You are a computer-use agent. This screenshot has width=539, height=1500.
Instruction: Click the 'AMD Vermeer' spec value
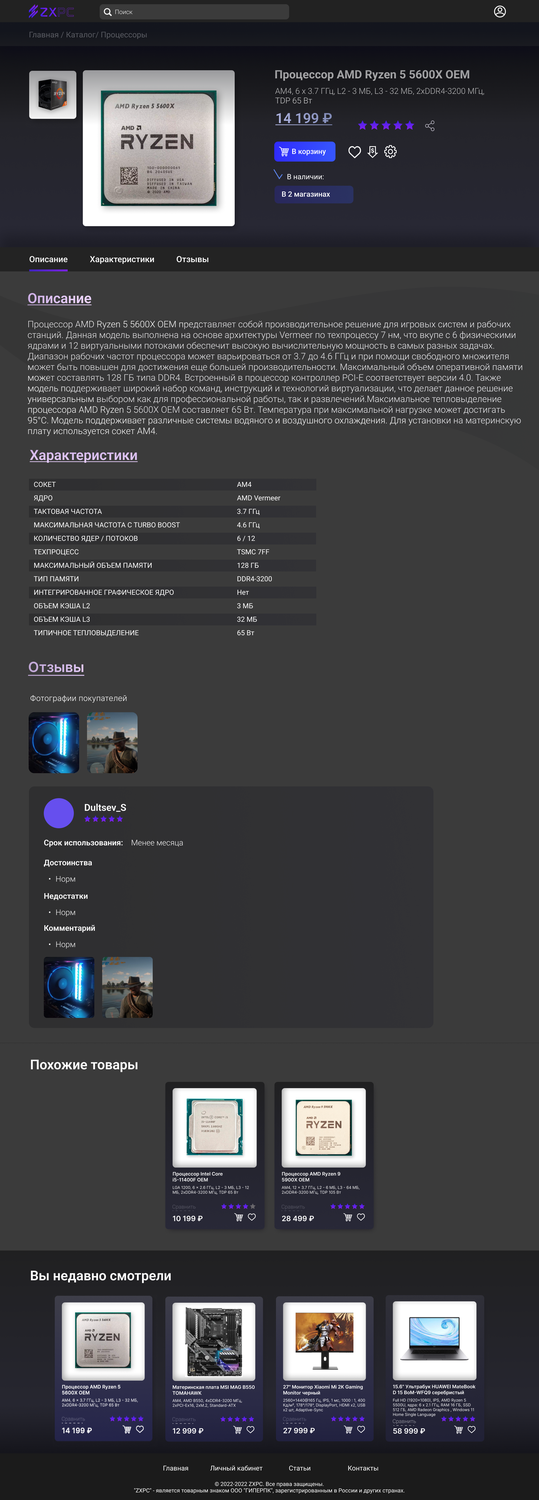pos(258,498)
